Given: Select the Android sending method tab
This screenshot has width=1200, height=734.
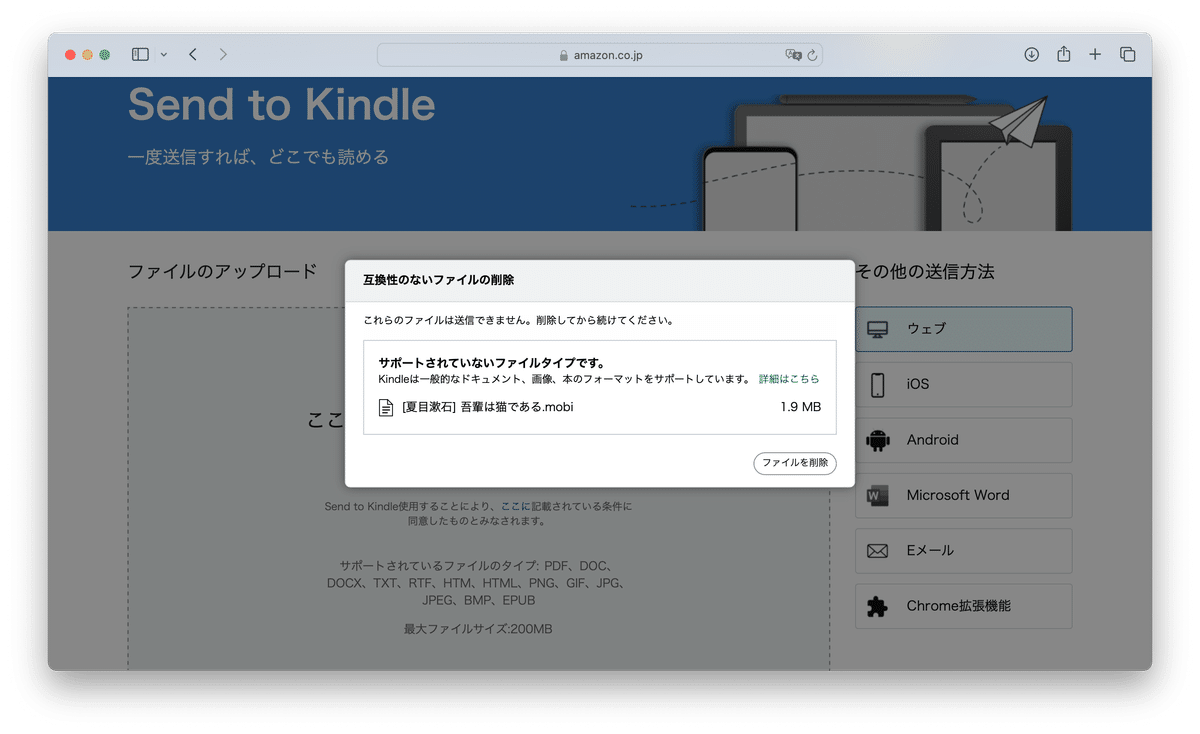Looking at the screenshot, I should coord(963,440).
